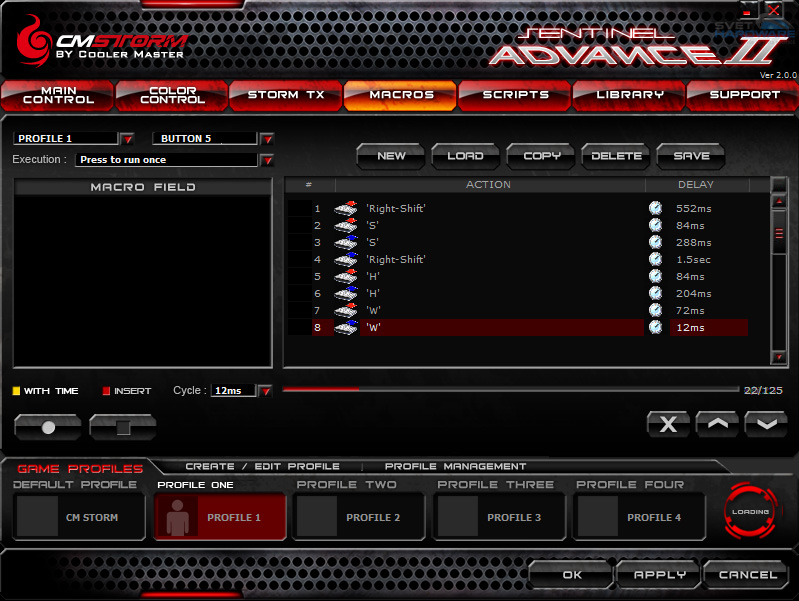Click the macro stop recording button
799x601 pixels.
[123, 427]
